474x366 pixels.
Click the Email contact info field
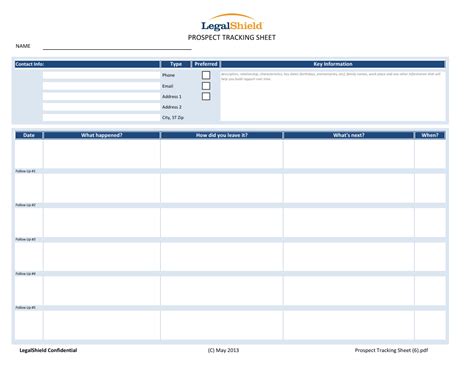click(x=101, y=86)
